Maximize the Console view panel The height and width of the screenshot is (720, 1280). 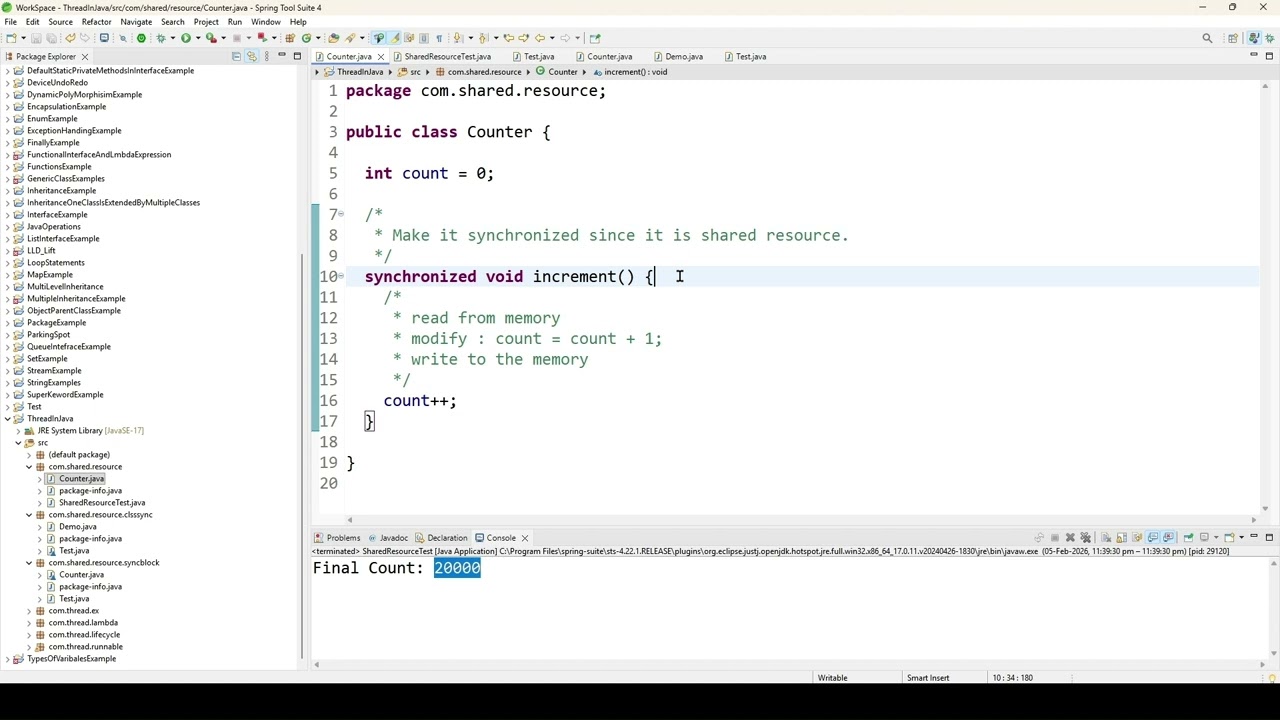click(x=1270, y=538)
